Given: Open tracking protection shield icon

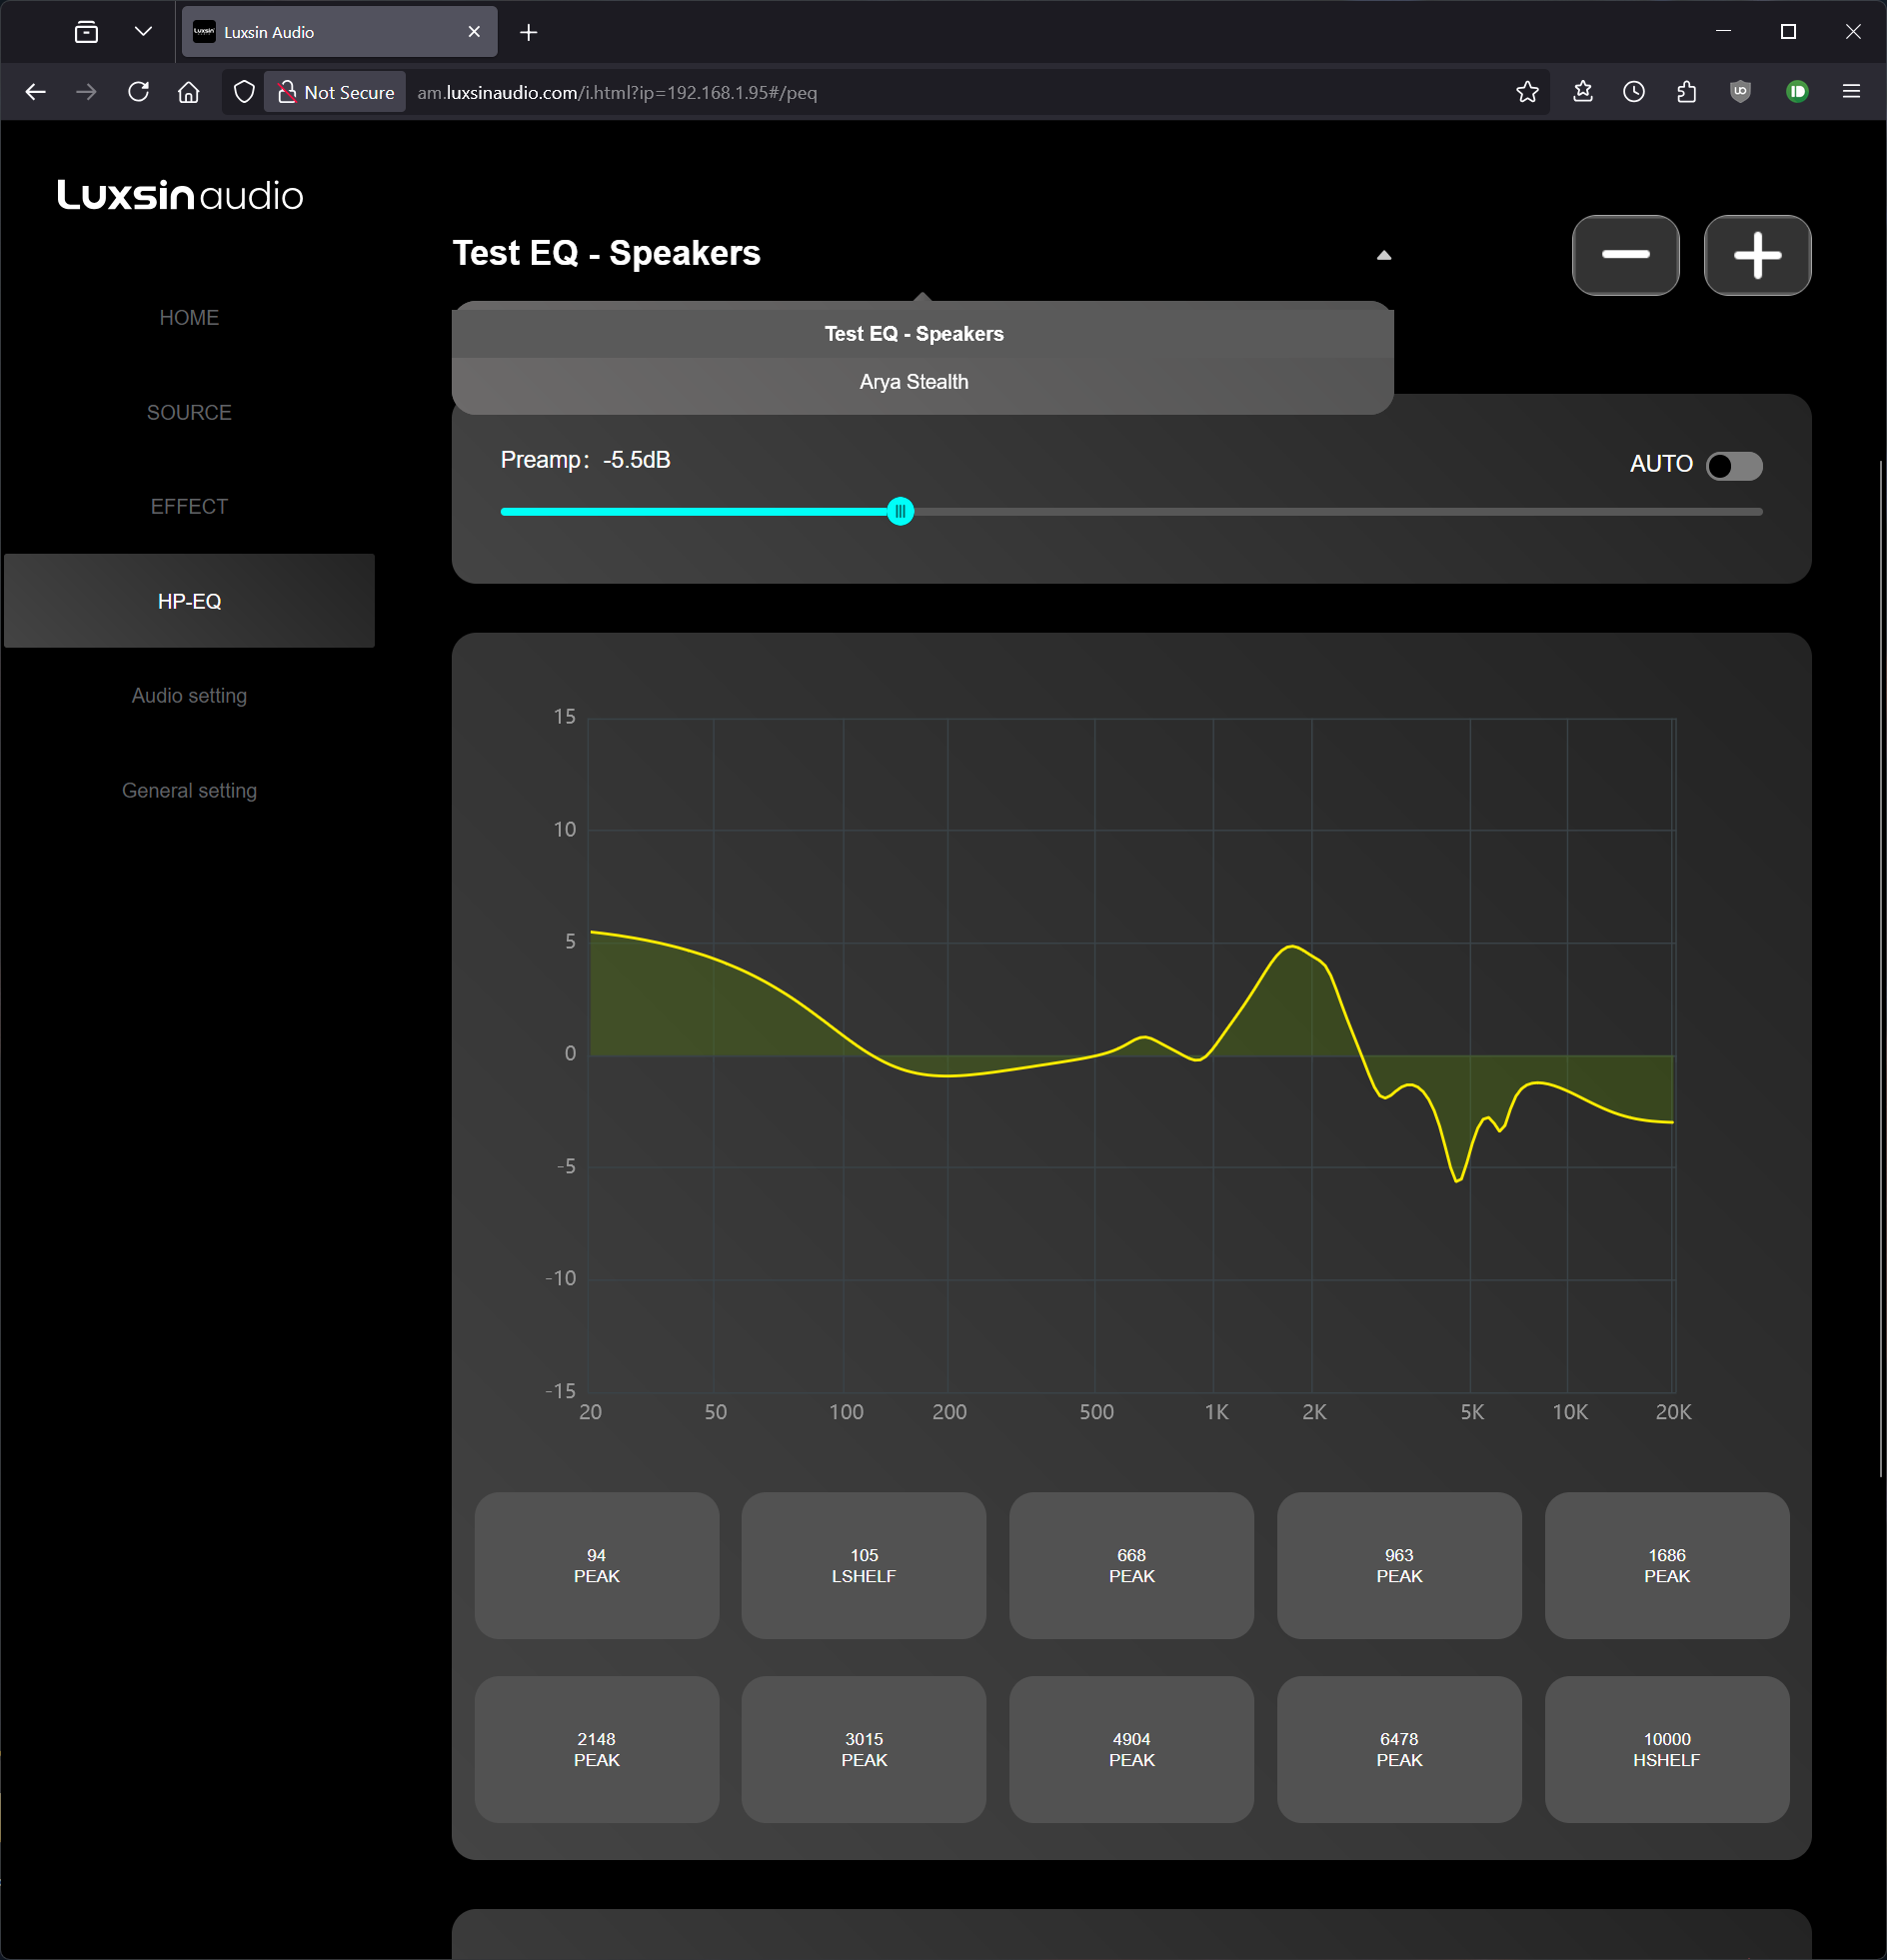Looking at the screenshot, I should pyautogui.click(x=244, y=92).
